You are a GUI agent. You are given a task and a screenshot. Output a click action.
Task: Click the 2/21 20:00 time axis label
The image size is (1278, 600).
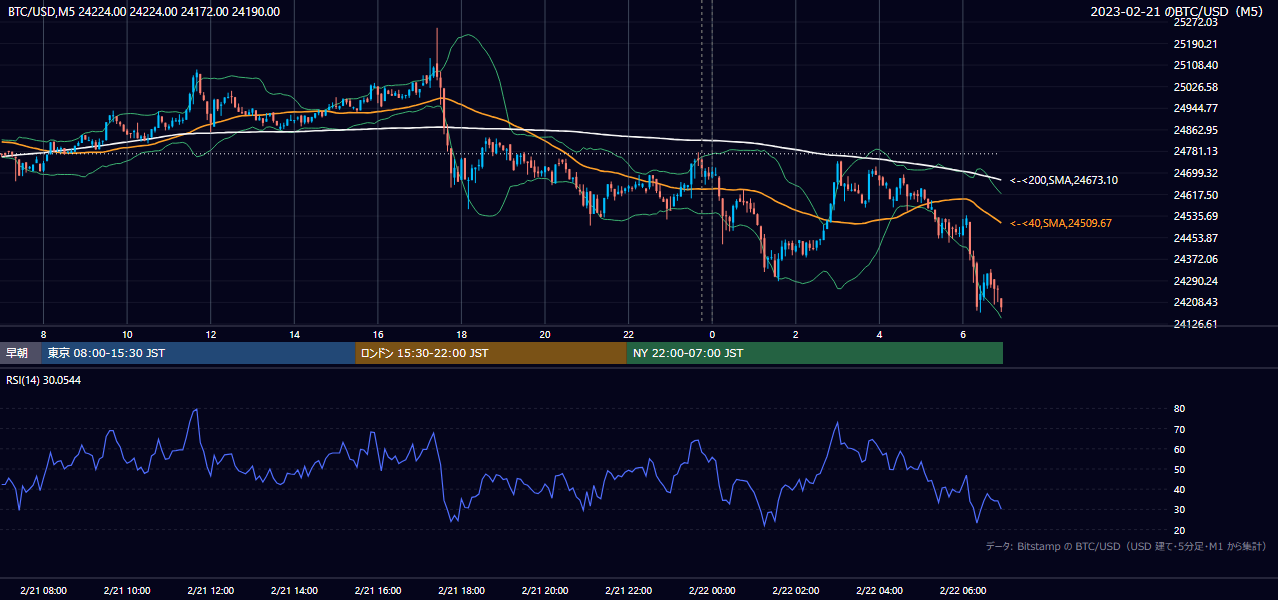(545, 591)
